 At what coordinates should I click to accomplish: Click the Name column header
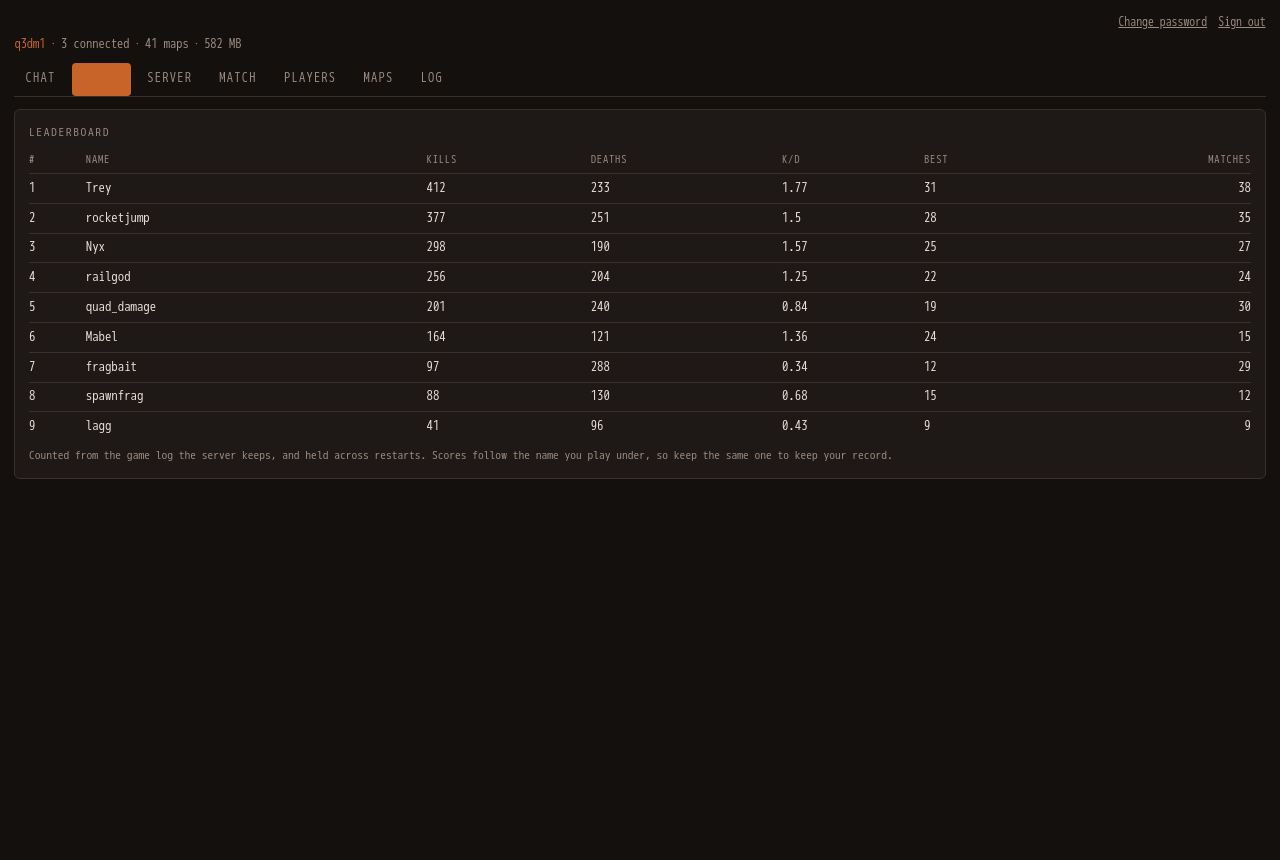tap(98, 160)
